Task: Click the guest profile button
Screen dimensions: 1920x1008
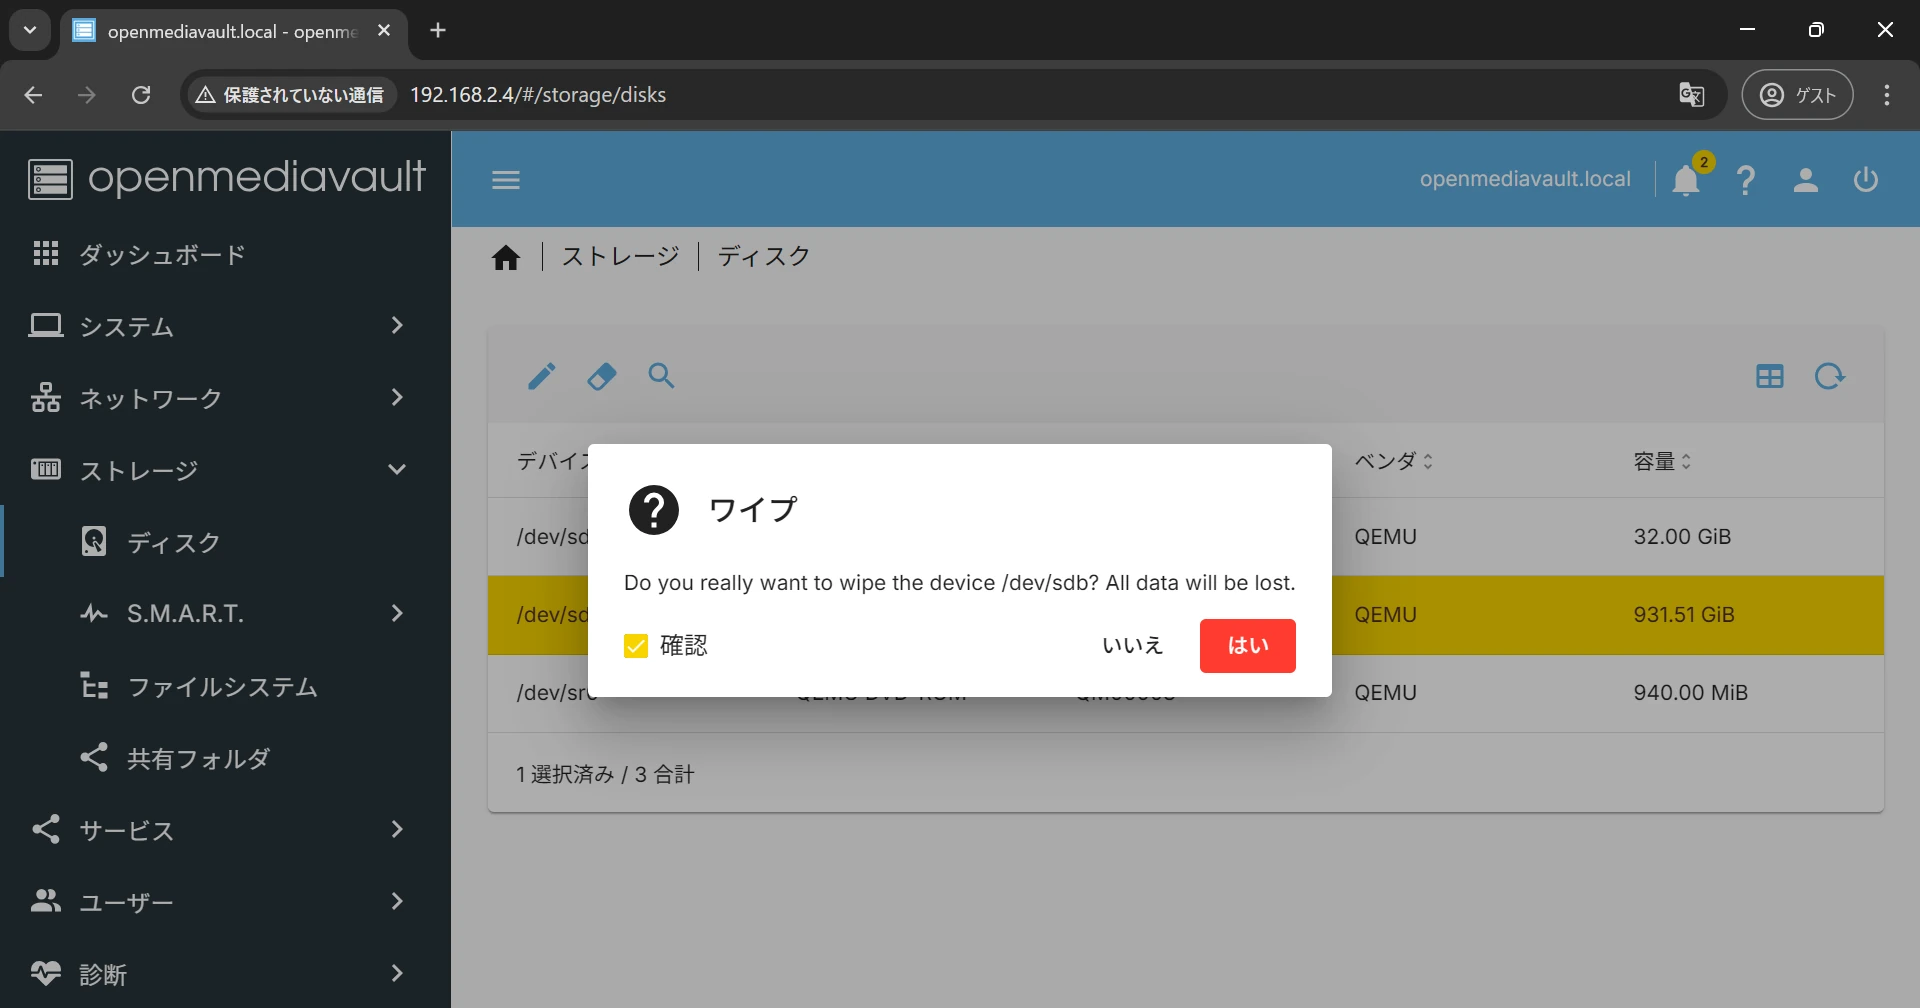Action: [1797, 95]
